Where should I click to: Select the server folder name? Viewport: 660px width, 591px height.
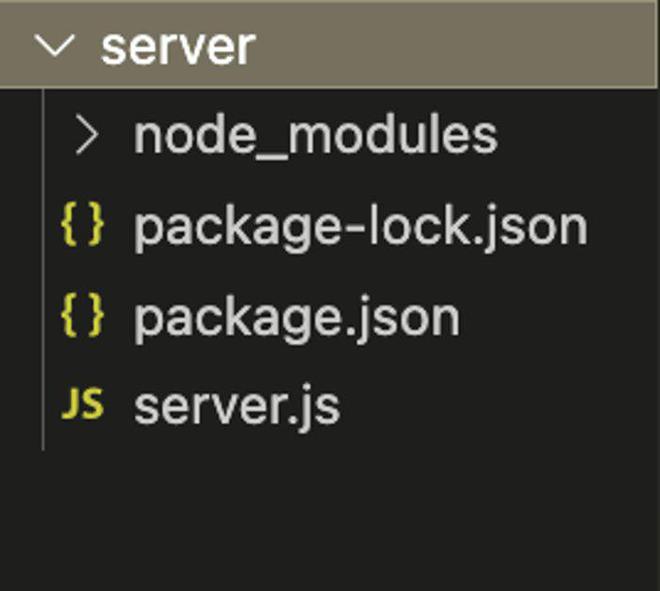[x=178, y=46]
